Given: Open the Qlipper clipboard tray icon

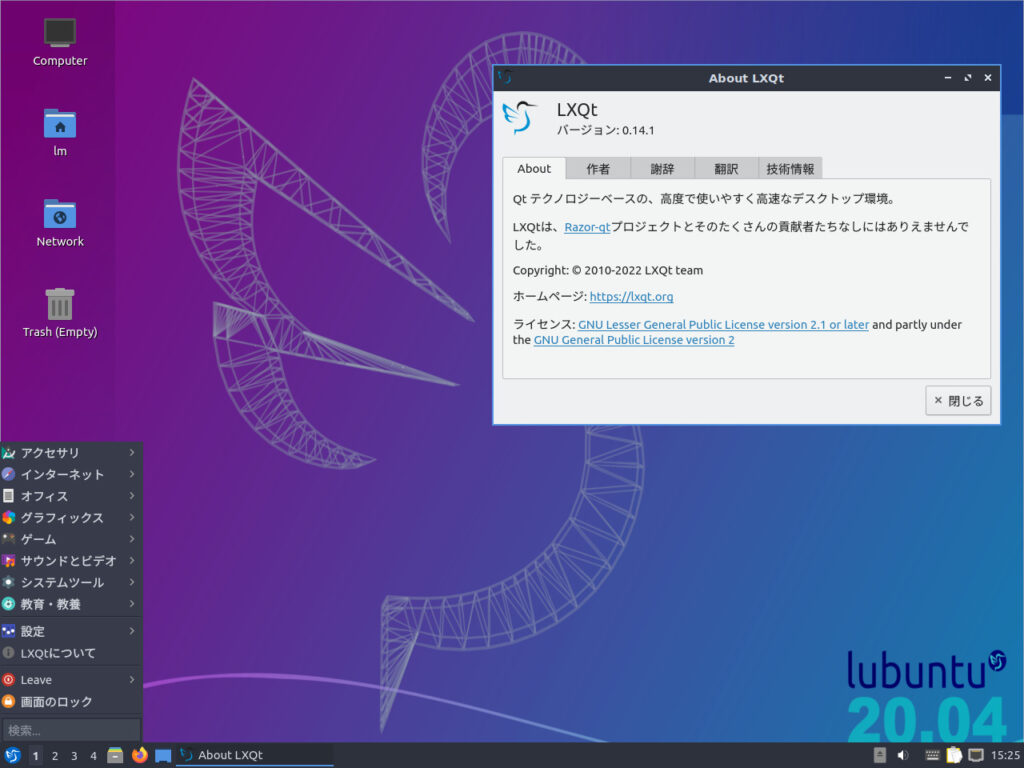Looking at the screenshot, I should click(953, 755).
